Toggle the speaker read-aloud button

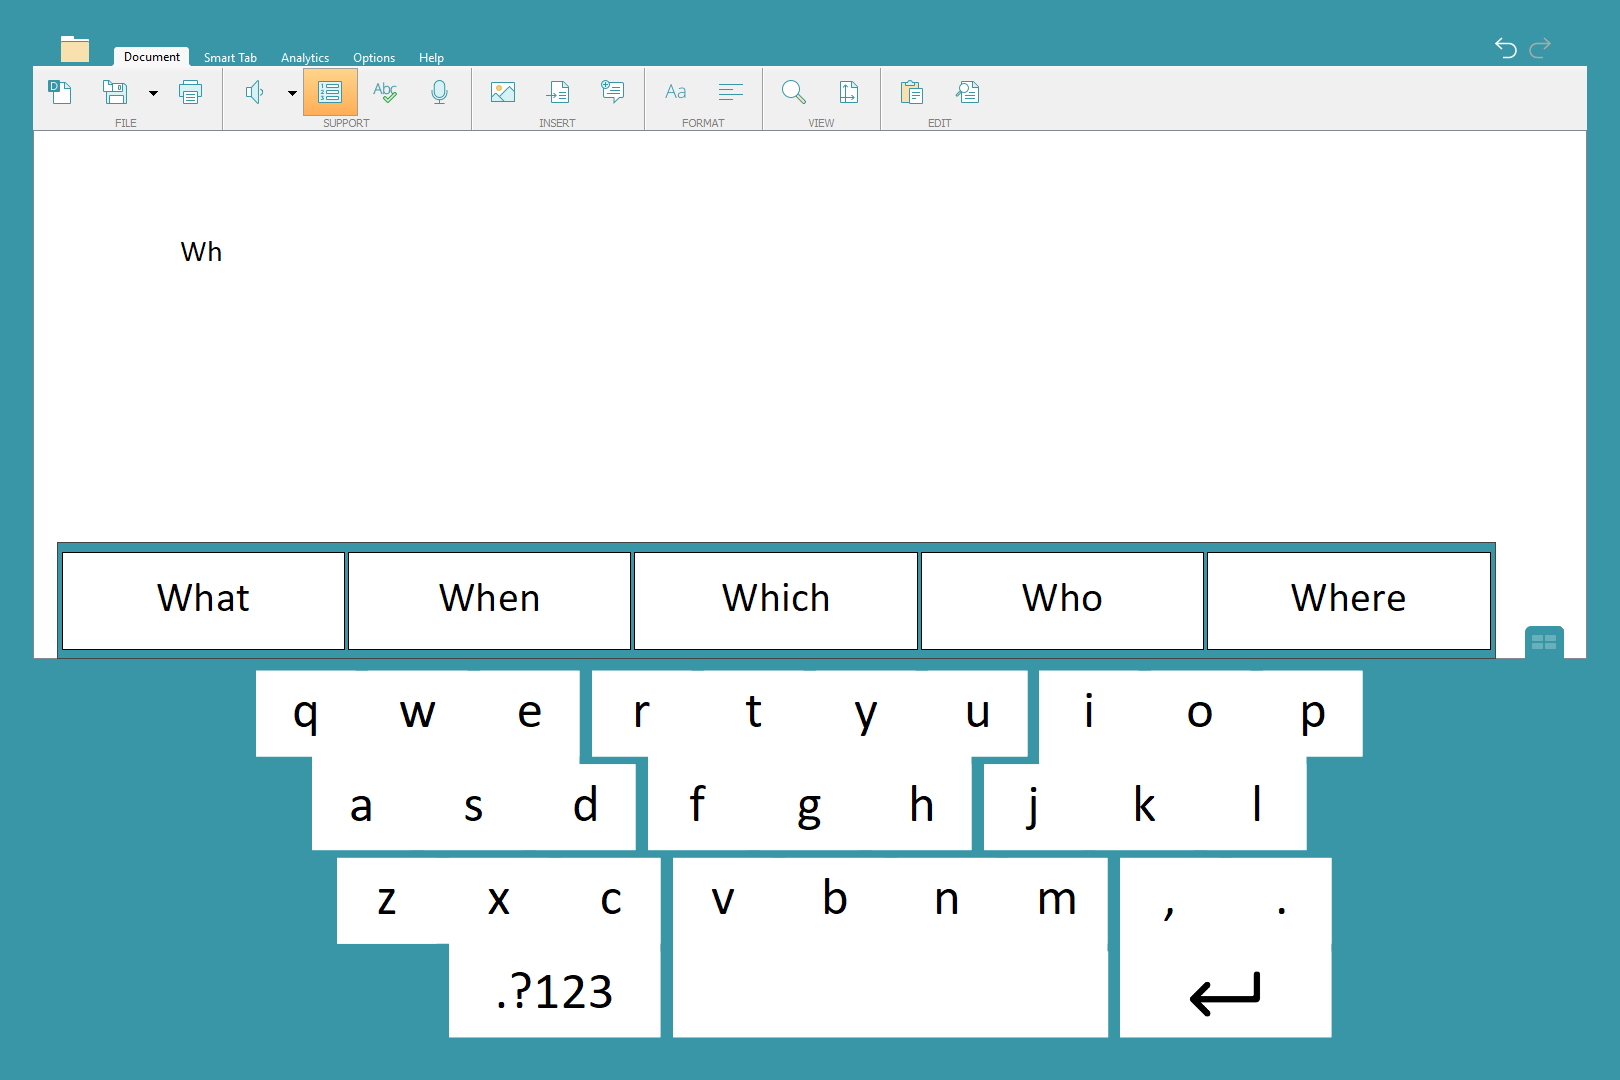255,93
